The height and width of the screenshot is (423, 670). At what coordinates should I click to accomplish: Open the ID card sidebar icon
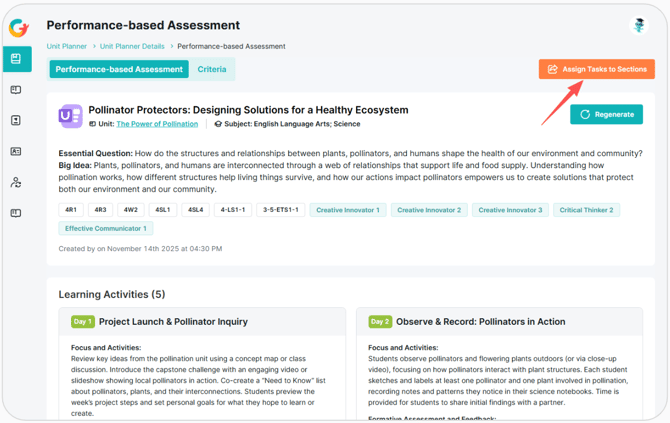coord(16,152)
